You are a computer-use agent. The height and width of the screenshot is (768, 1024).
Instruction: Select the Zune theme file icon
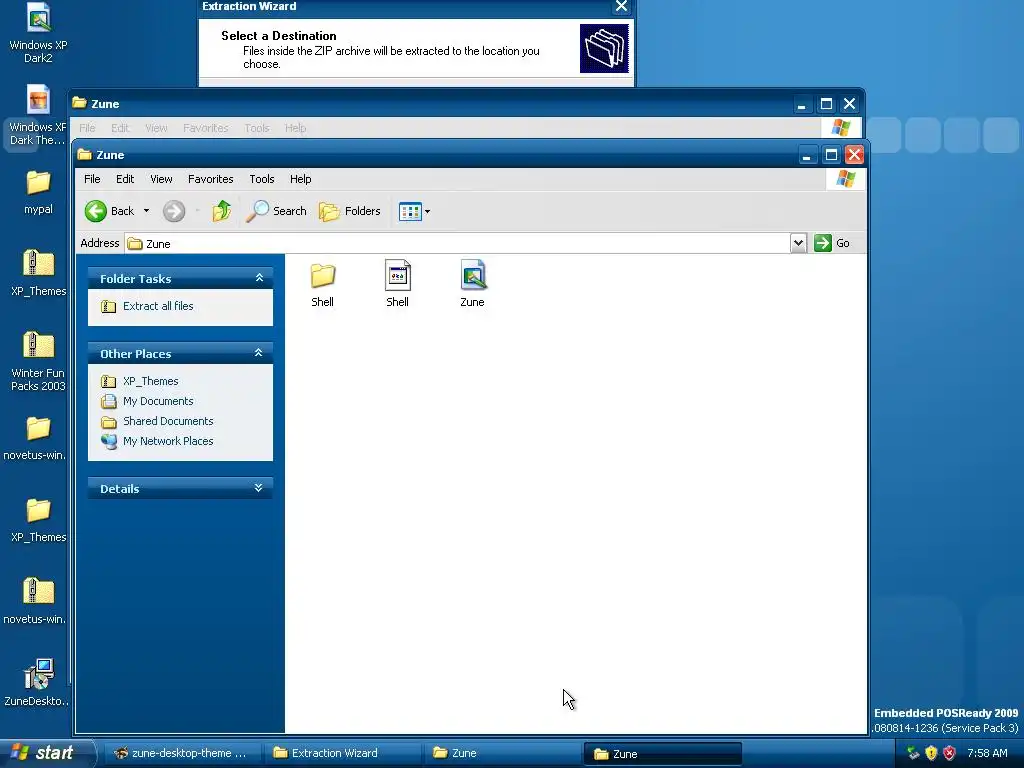point(472,284)
